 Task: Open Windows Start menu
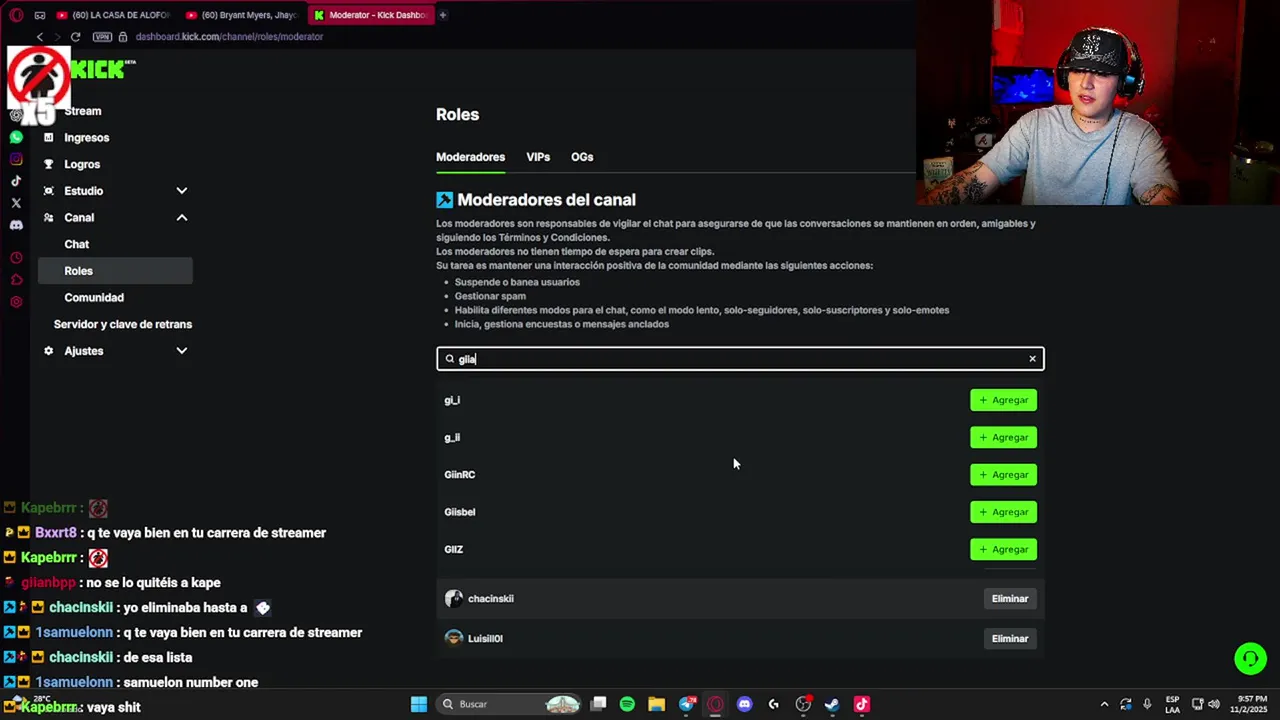click(419, 704)
